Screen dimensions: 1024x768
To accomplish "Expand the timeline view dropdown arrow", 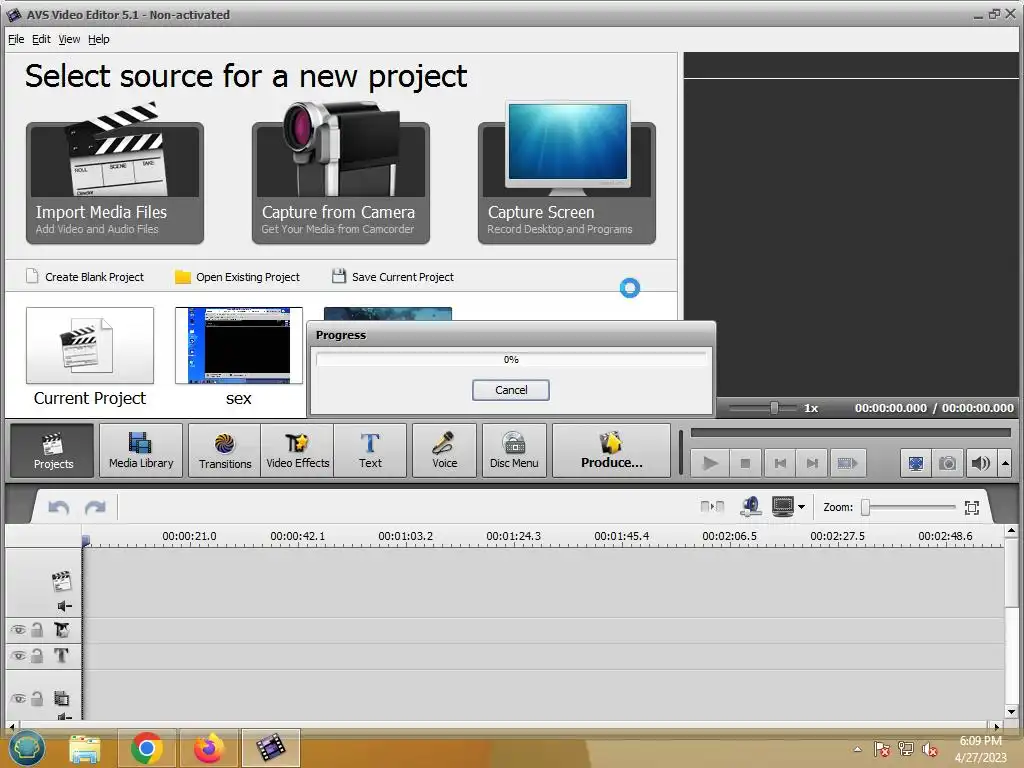I will 801,507.
